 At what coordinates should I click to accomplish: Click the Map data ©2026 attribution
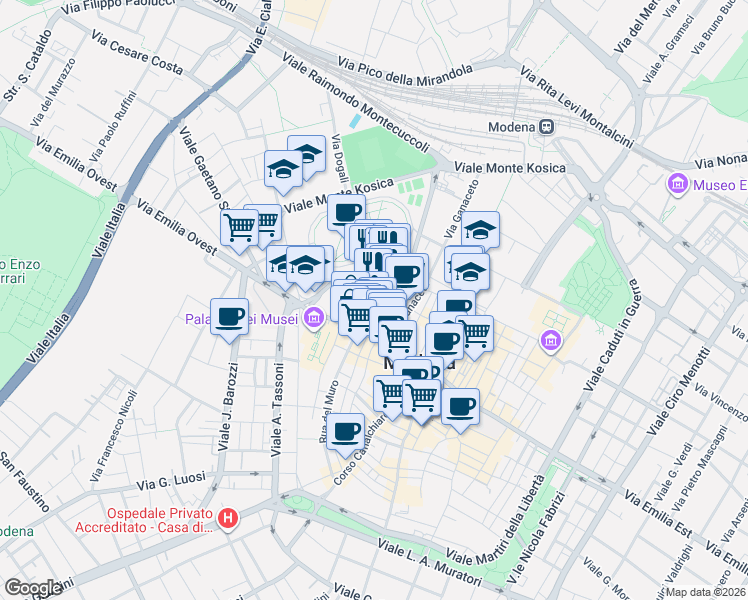[706, 592]
